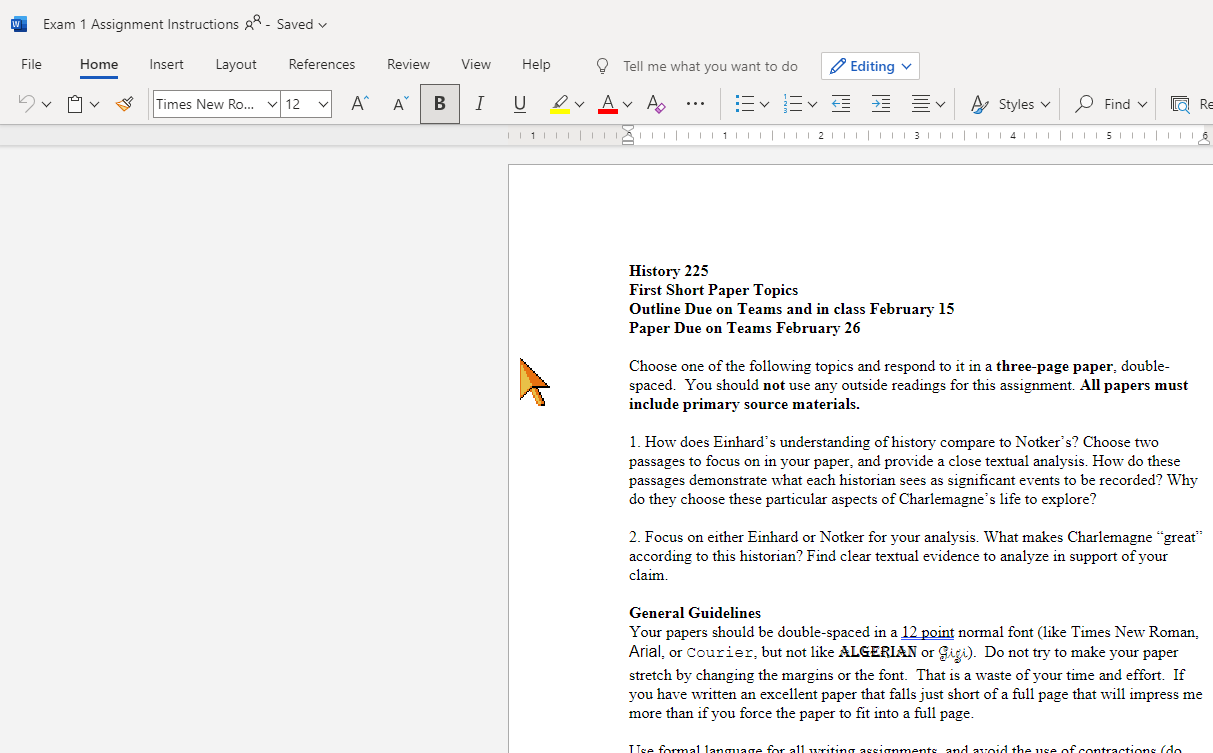Image resolution: width=1213 pixels, height=753 pixels.
Task: Switch to the Insert tab
Action: click(166, 64)
